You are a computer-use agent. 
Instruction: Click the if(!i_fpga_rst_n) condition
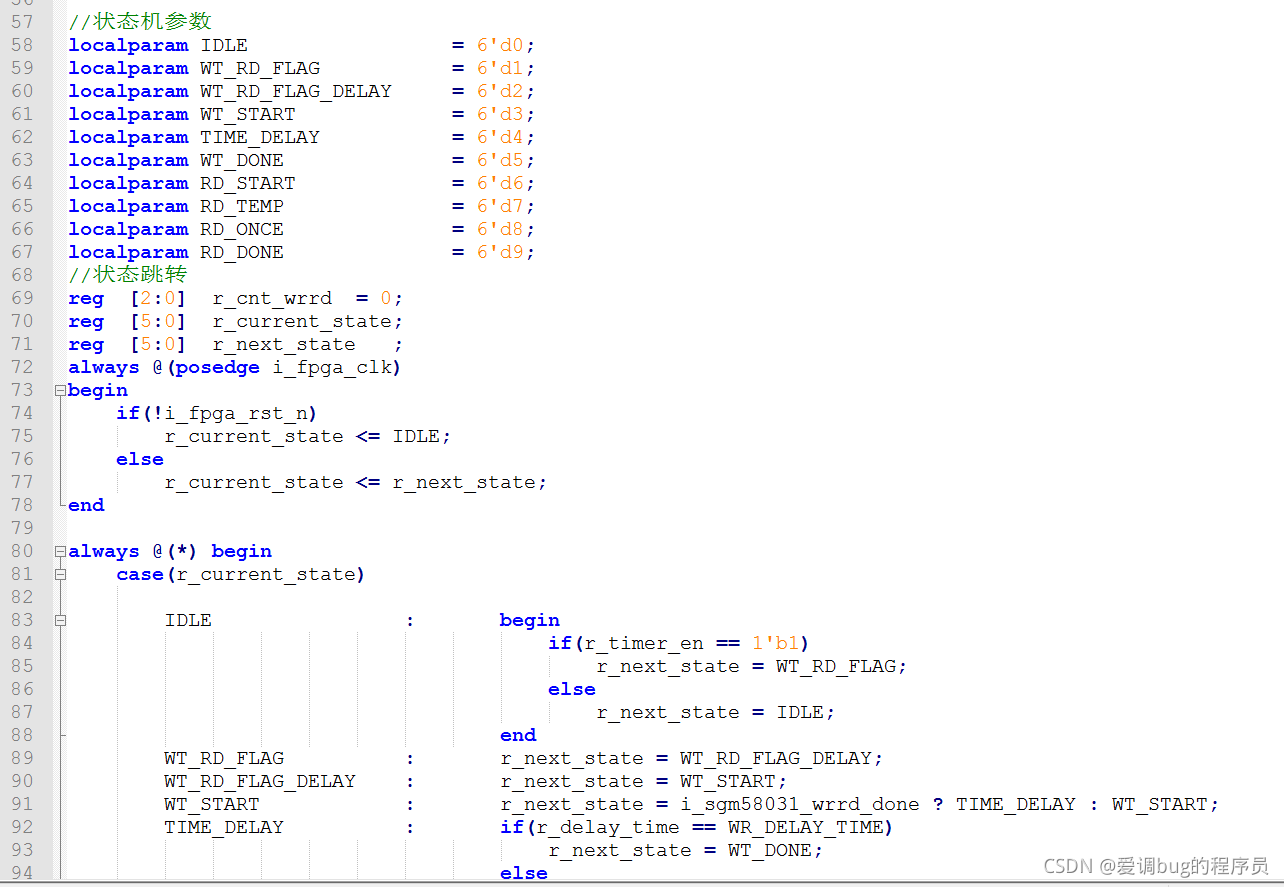click(217, 413)
